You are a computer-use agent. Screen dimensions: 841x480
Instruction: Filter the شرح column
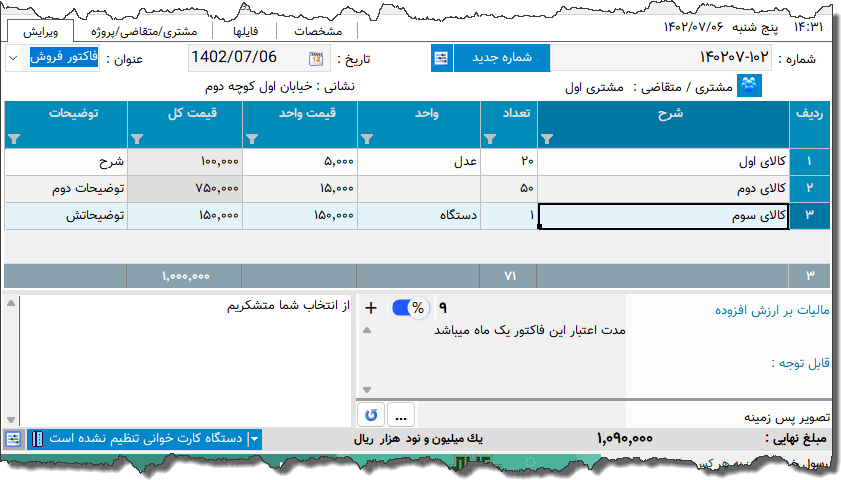(x=547, y=139)
